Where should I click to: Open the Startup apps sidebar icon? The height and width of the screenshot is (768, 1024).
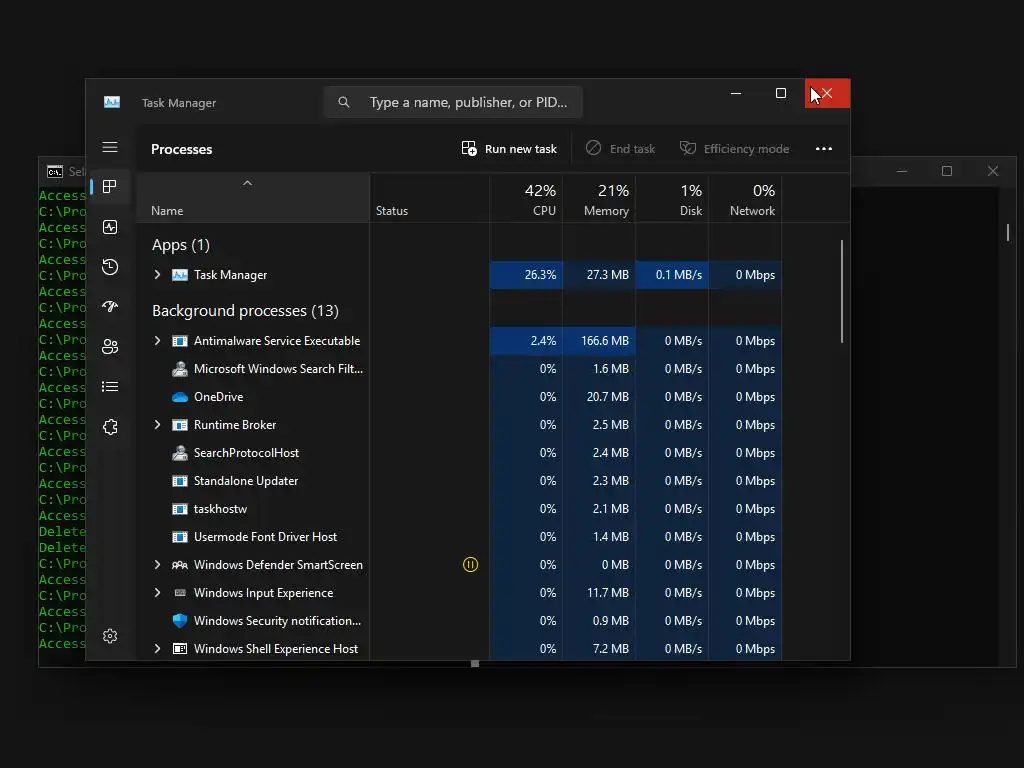[x=110, y=306]
